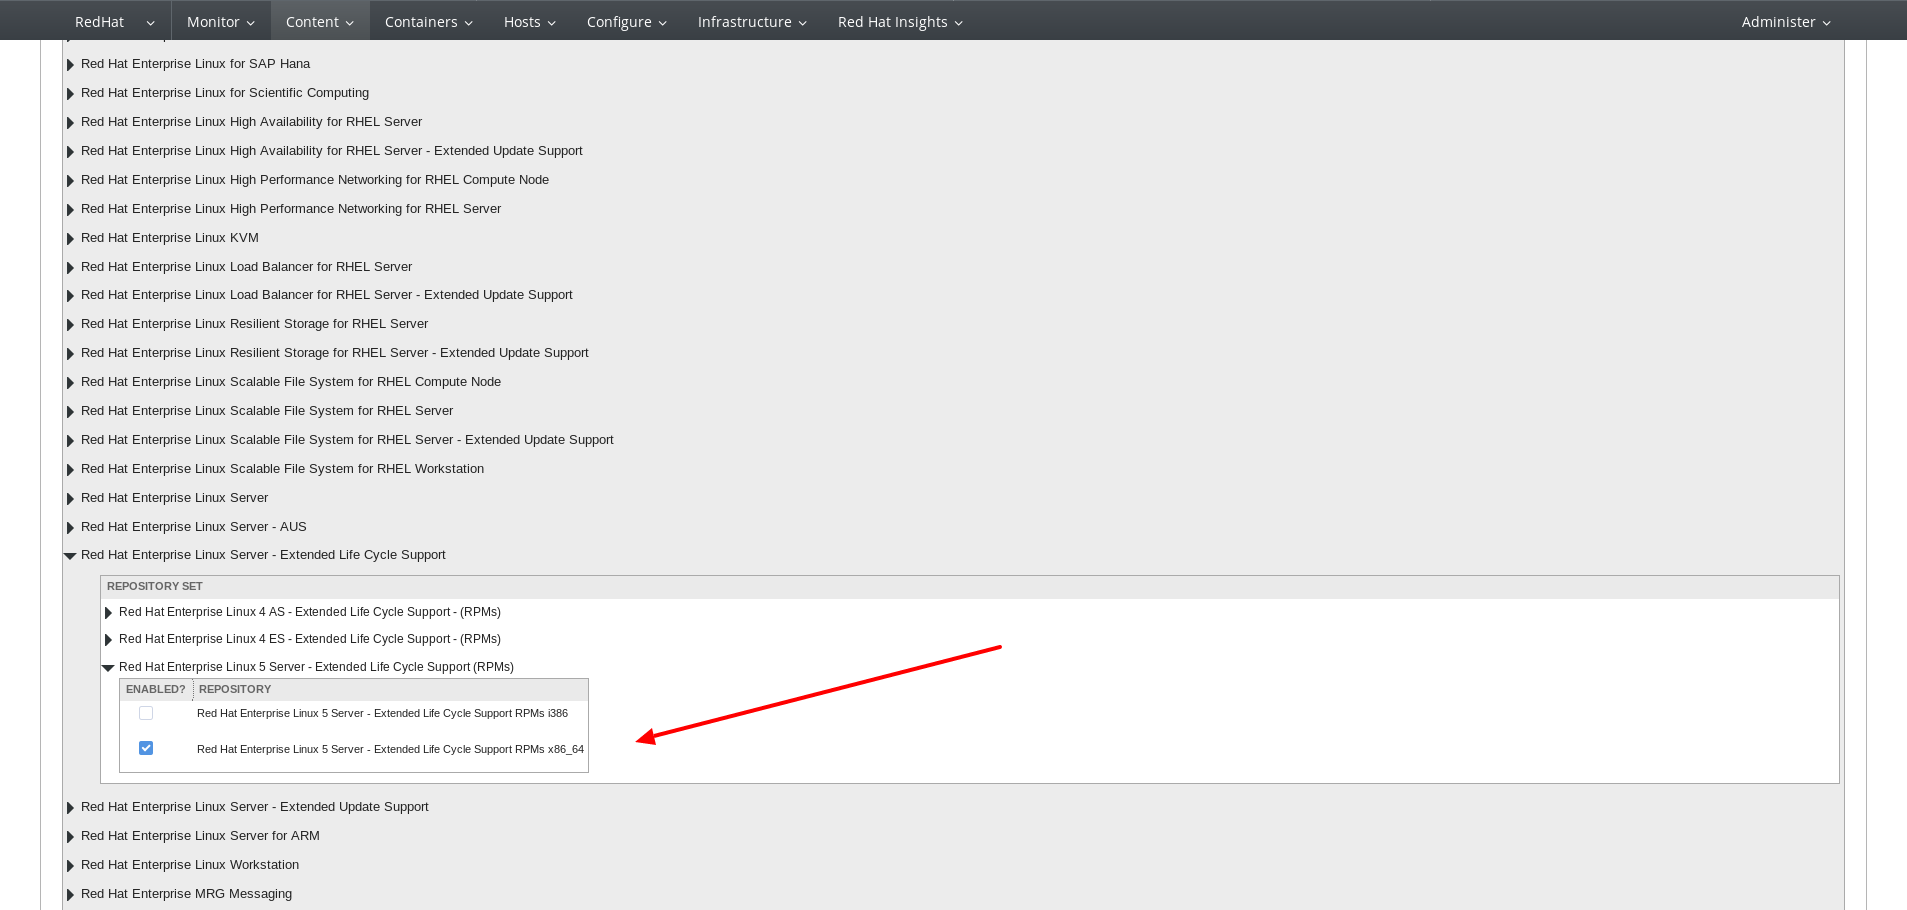Collapse Red Hat Enterprise Linux 5 Server repository set
This screenshot has height=910, width=1907.
(x=108, y=667)
